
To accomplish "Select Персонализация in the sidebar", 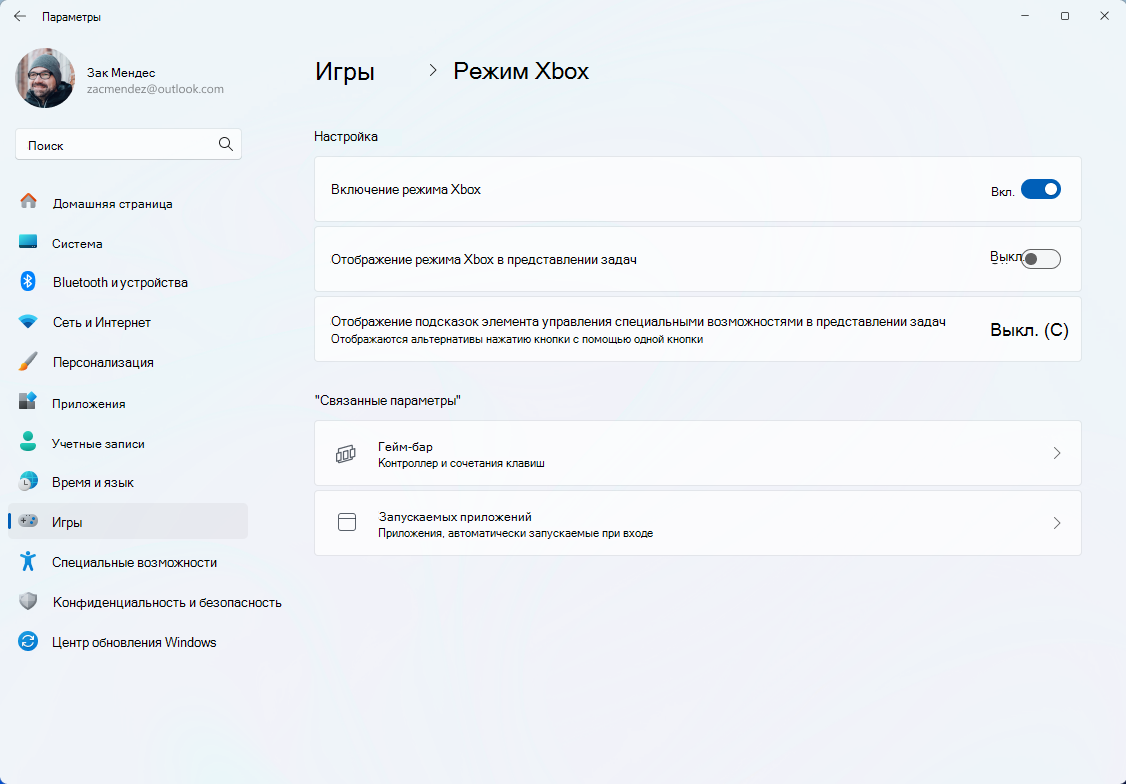I will (x=128, y=362).
